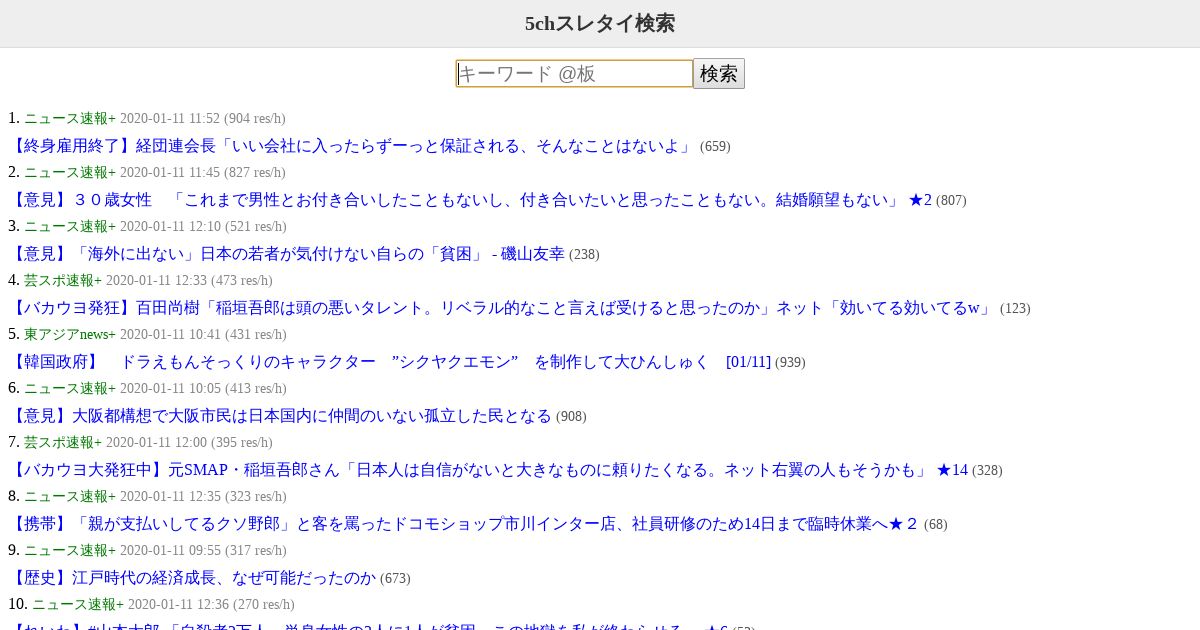
Task: Select 芸スポ速報+ board on entry 7
Action: tap(63, 442)
